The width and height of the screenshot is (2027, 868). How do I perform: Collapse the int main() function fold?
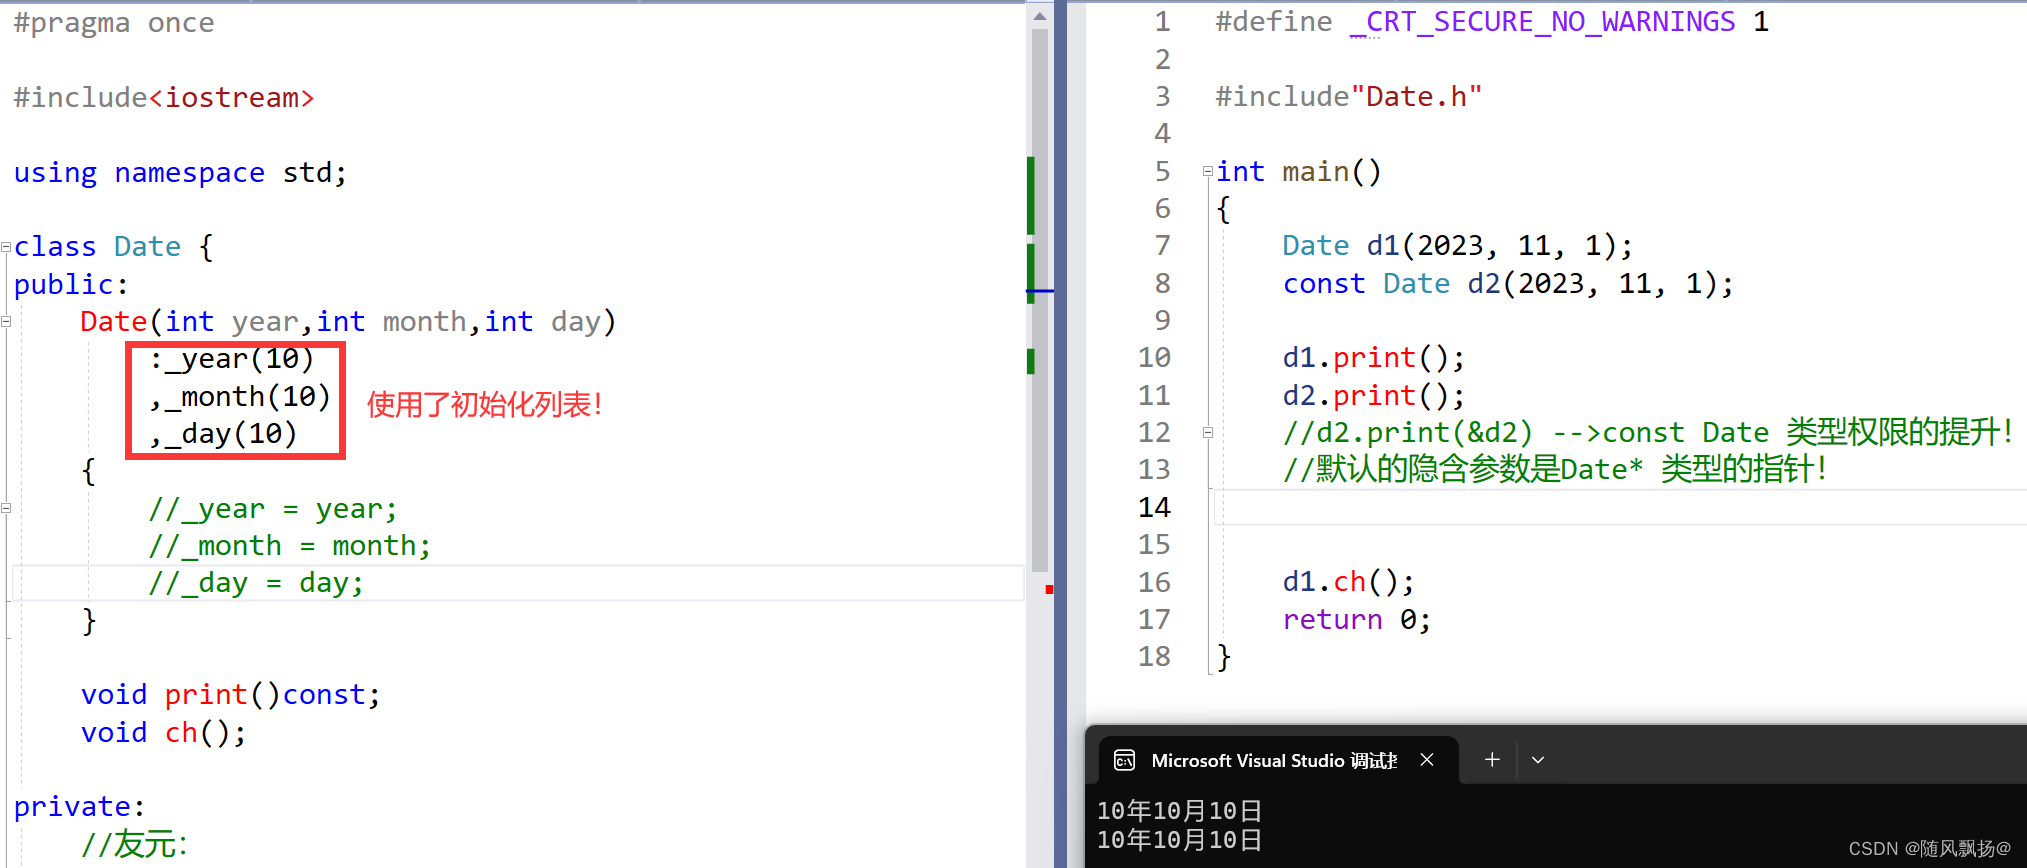pos(1208,172)
